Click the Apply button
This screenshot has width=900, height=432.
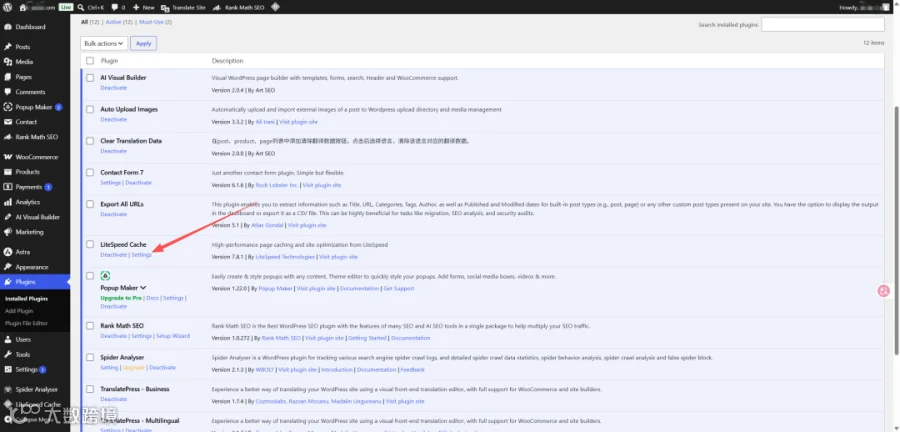(143, 44)
